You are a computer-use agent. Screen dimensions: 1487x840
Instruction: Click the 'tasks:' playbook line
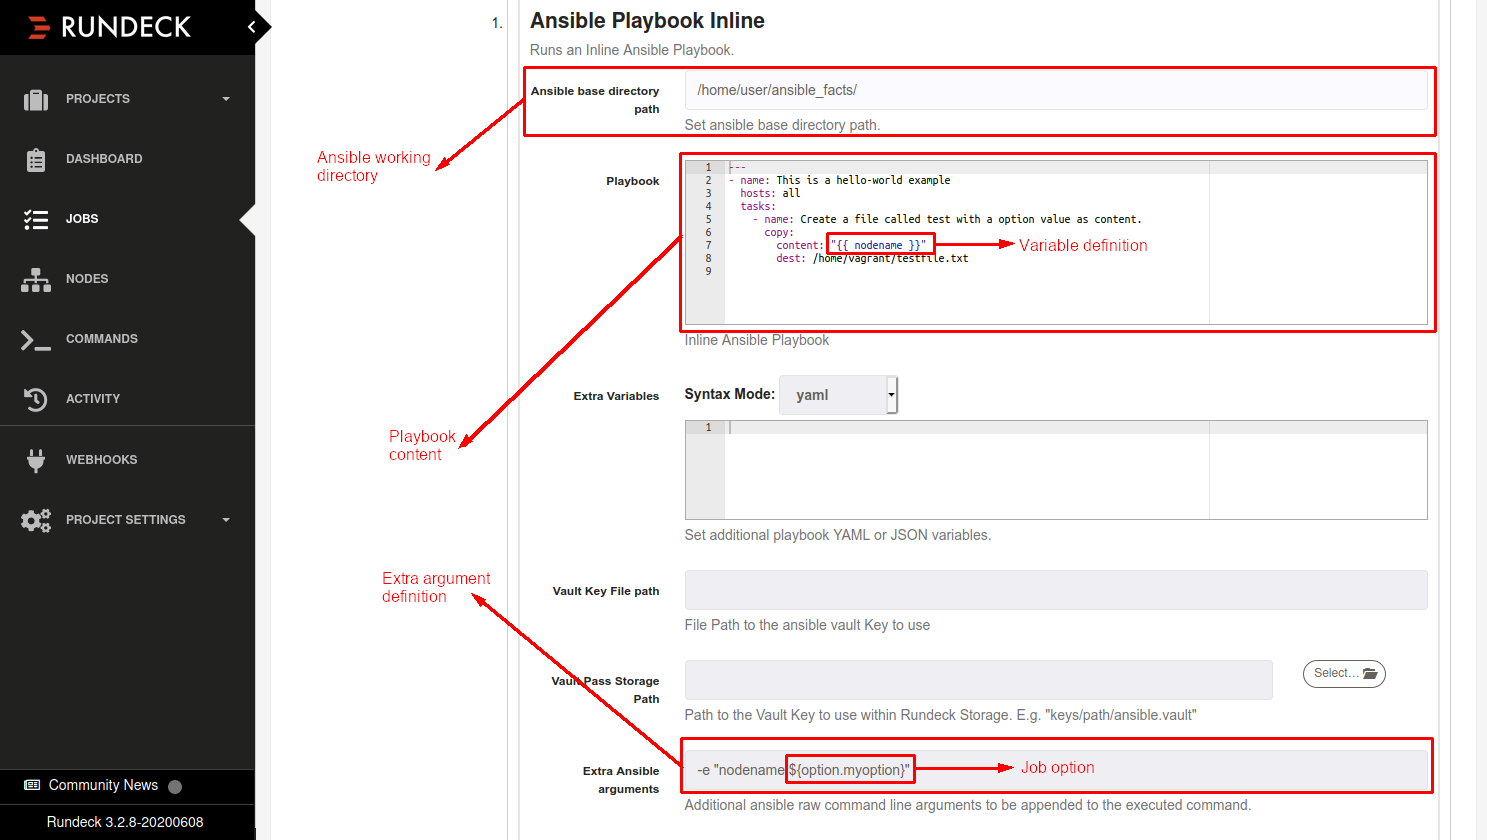click(758, 206)
